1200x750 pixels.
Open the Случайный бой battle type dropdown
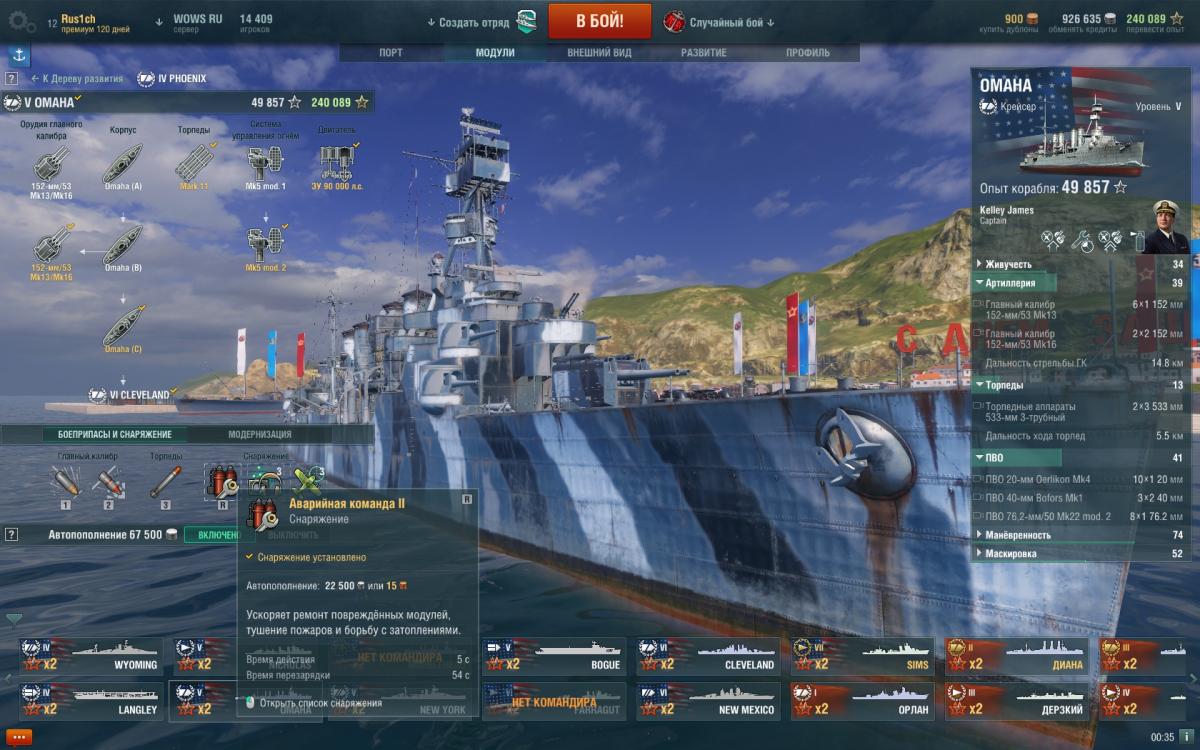pos(718,21)
